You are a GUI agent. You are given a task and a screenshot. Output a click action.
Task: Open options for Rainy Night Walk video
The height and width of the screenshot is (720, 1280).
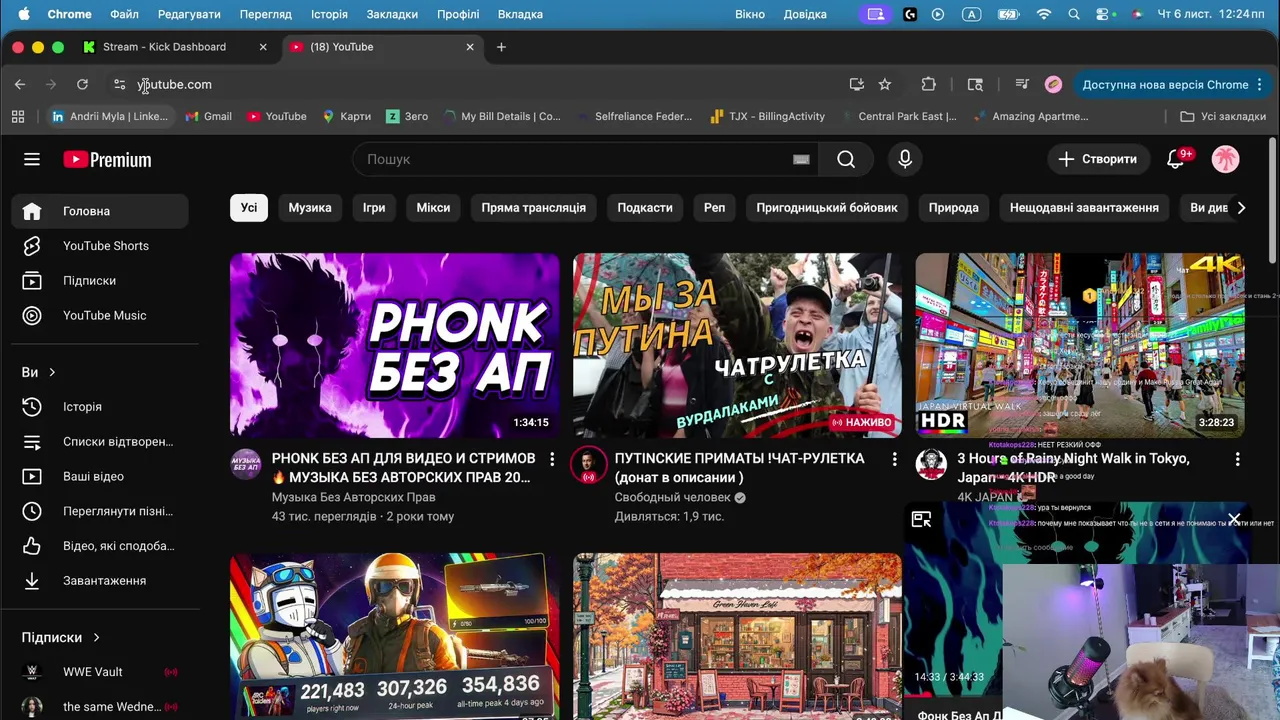click(1237, 459)
